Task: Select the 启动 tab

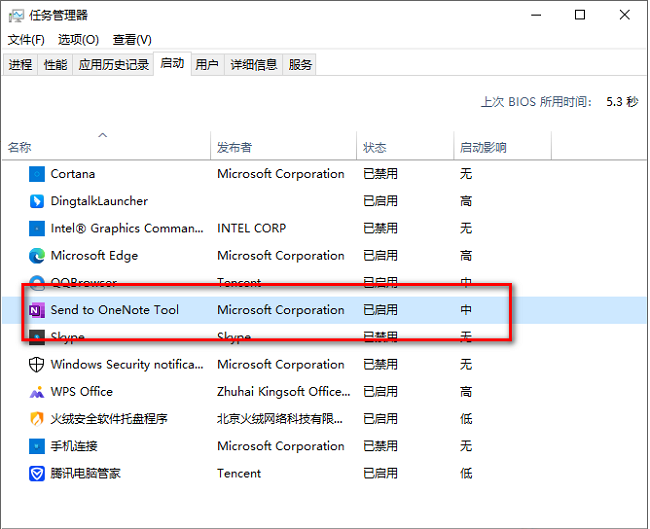Action: click(172, 63)
